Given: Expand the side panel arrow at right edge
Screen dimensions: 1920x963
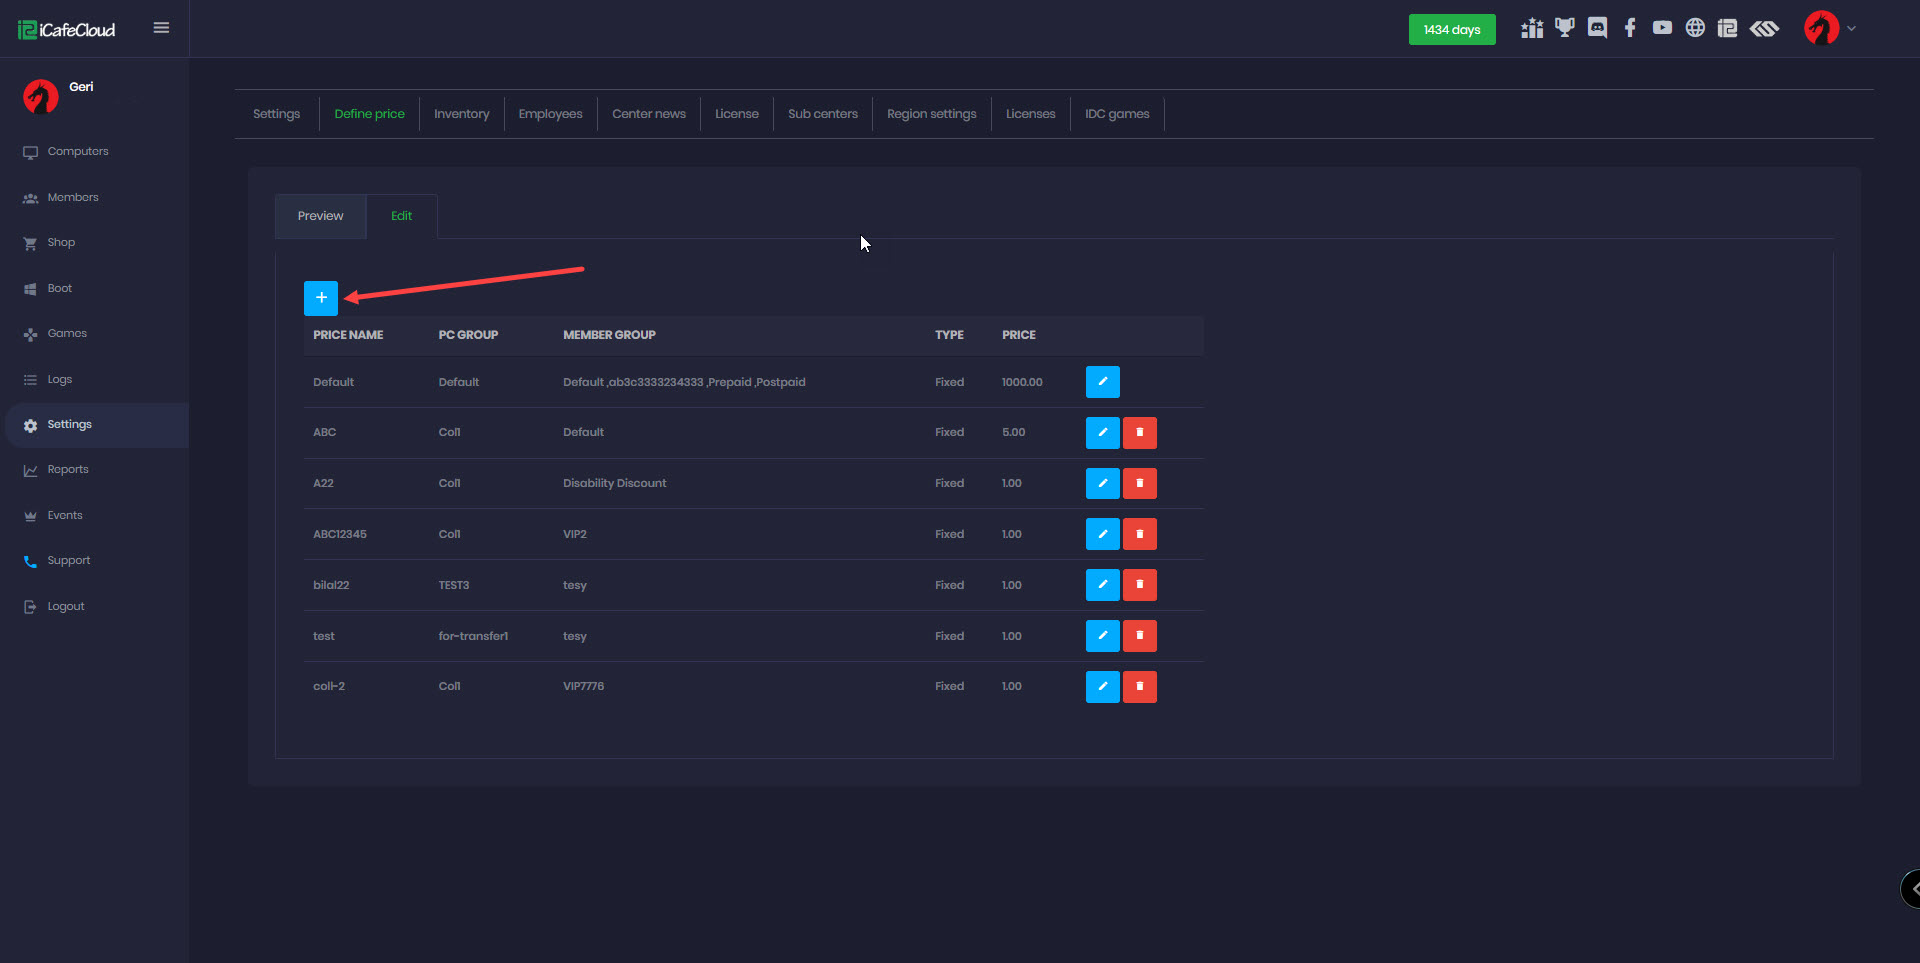Looking at the screenshot, I should 1912,888.
